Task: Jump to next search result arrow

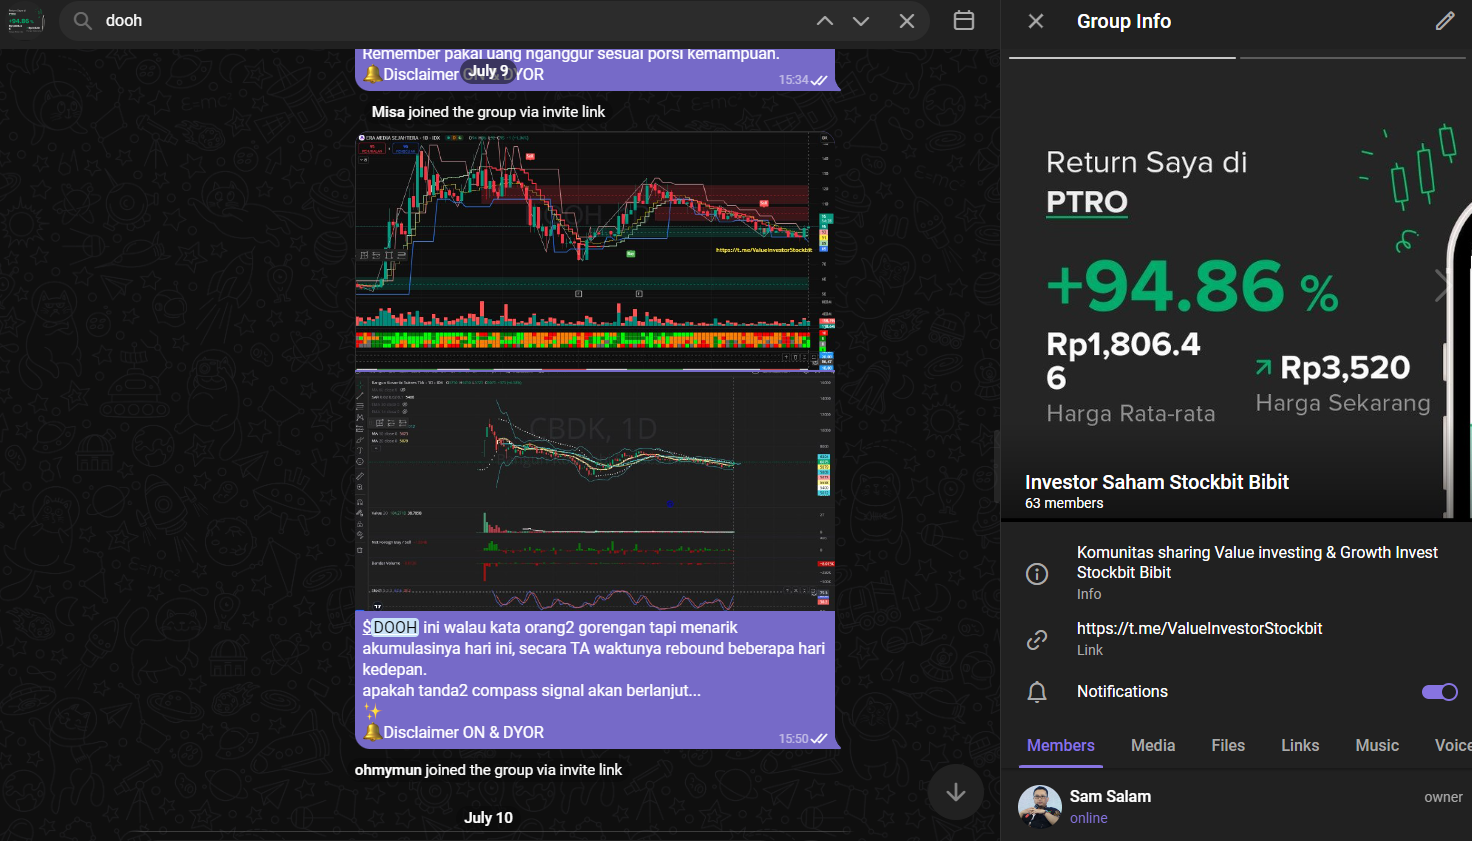Action: [861, 21]
